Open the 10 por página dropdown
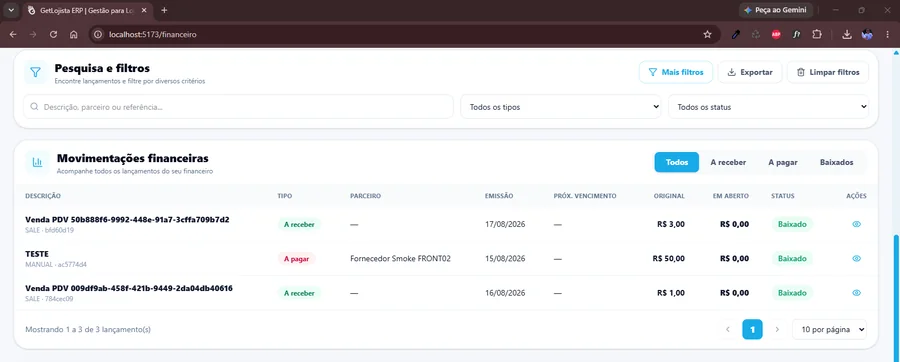The width and height of the screenshot is (900, 362). (x=829, y=329)
